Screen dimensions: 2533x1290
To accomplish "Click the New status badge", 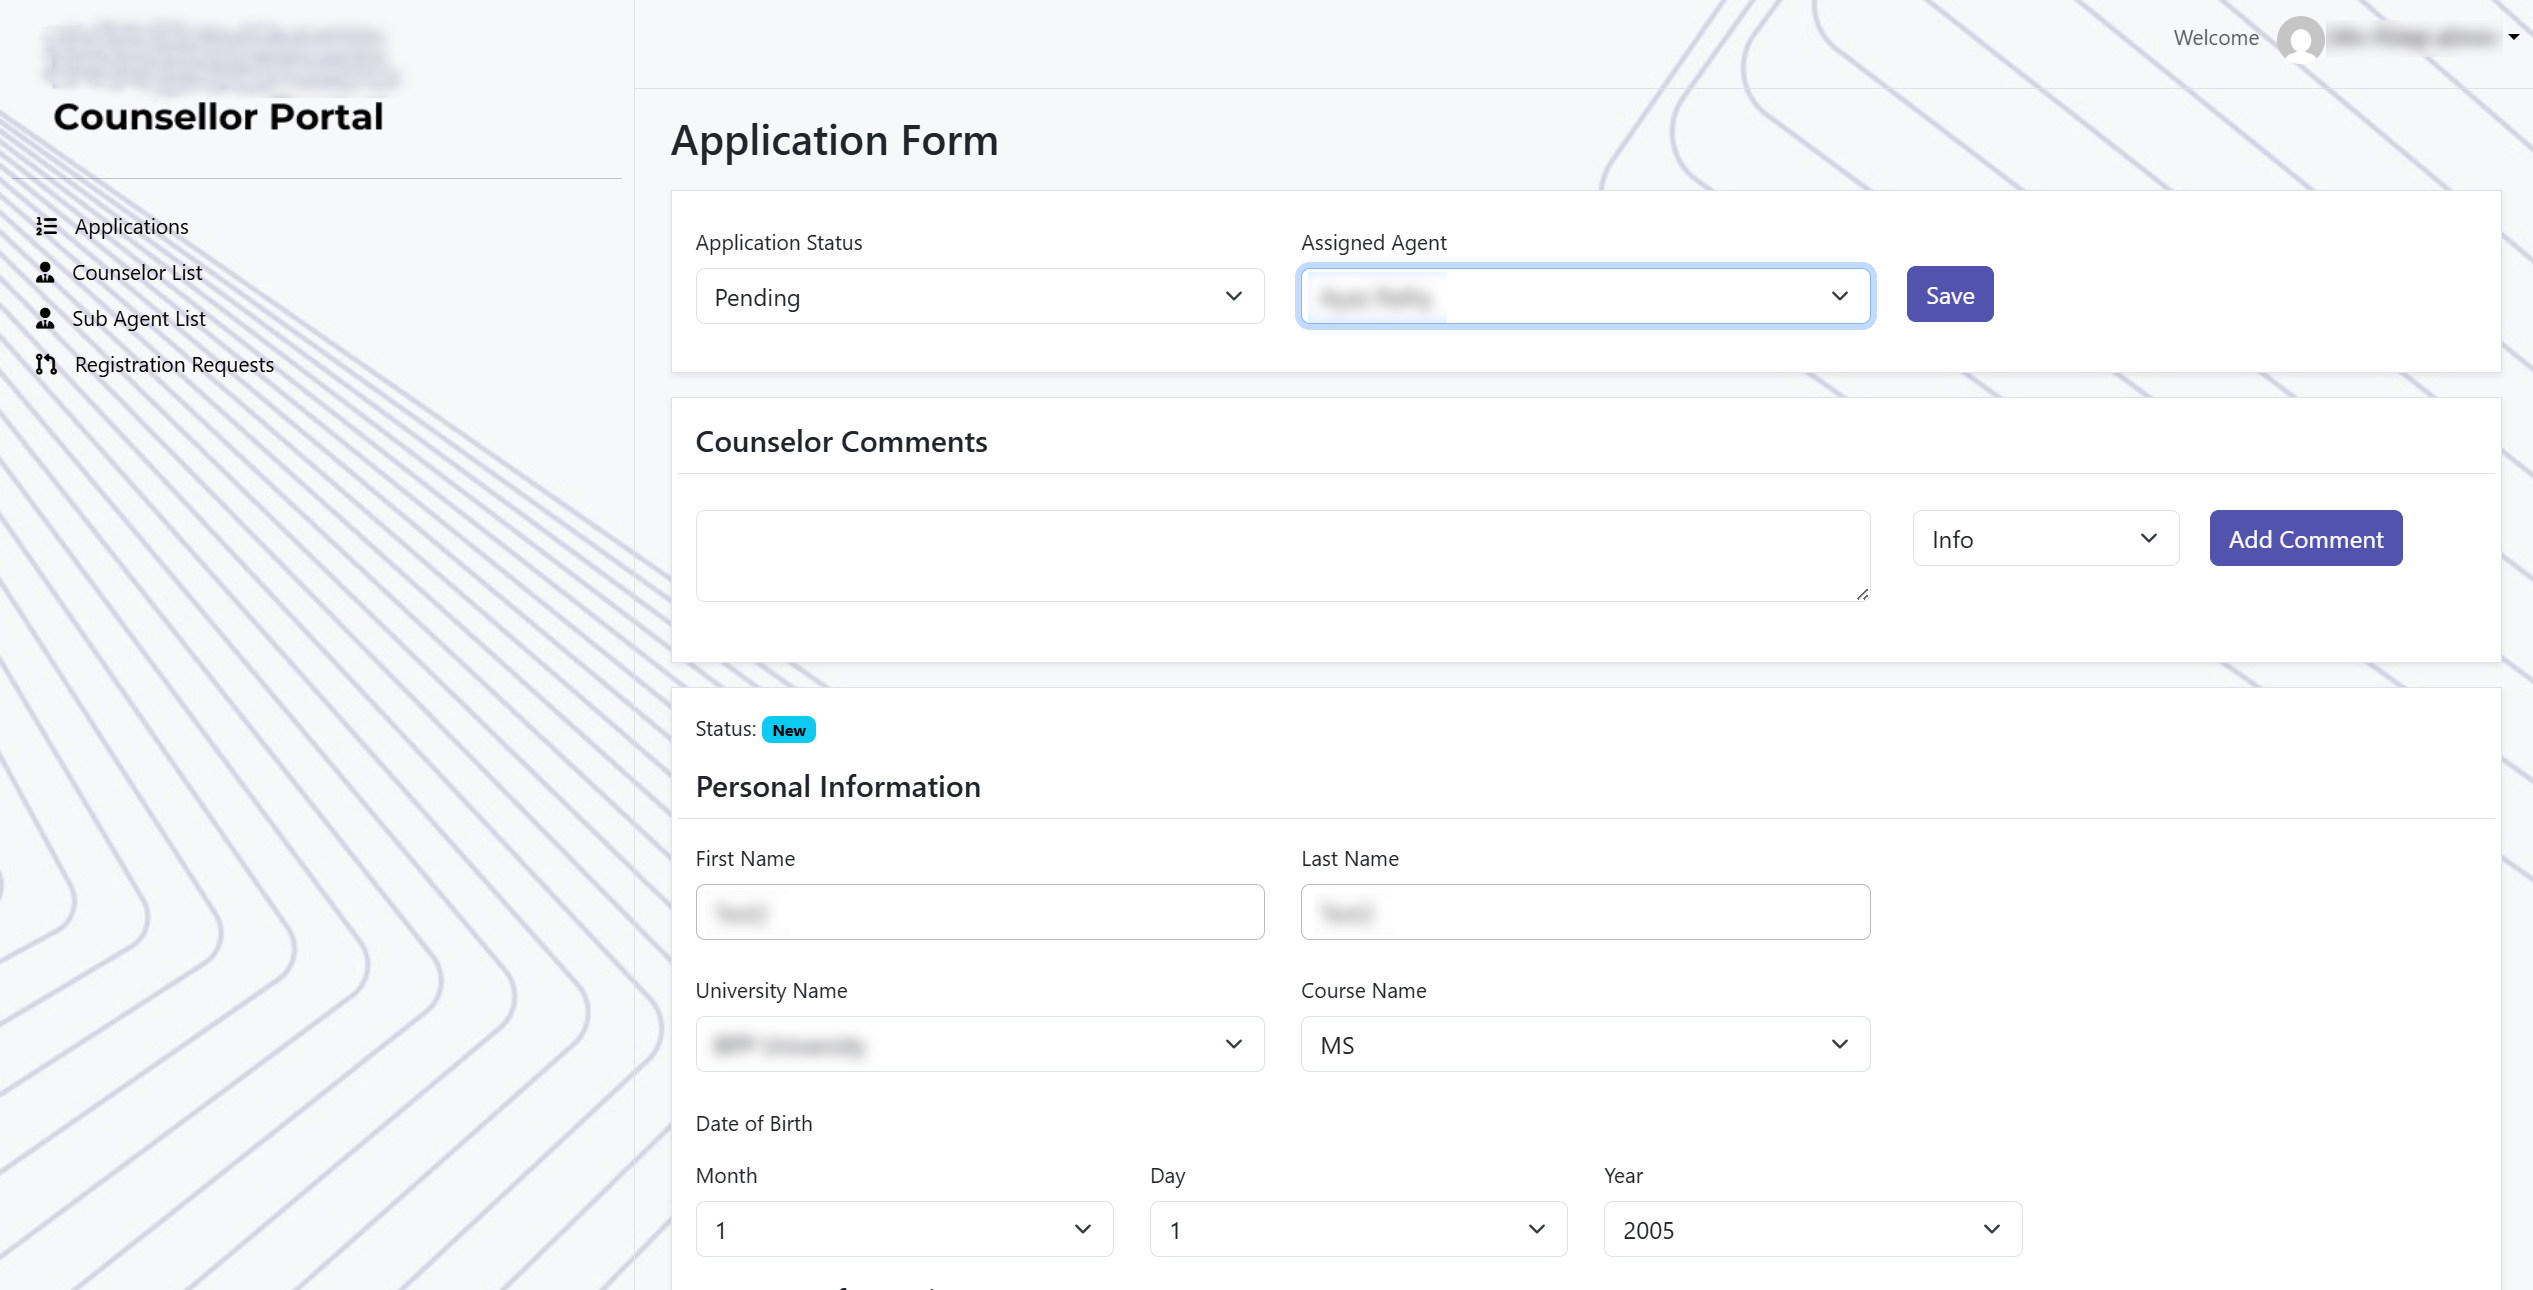I will [x=788, y=730].
